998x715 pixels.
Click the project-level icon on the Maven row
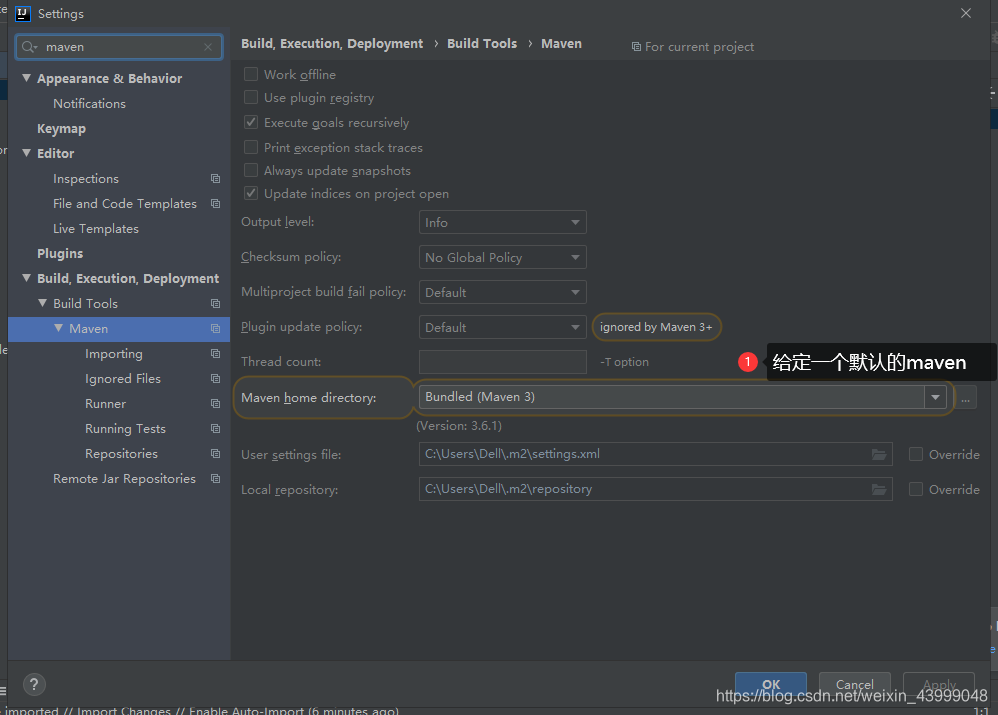coord(216,329)
